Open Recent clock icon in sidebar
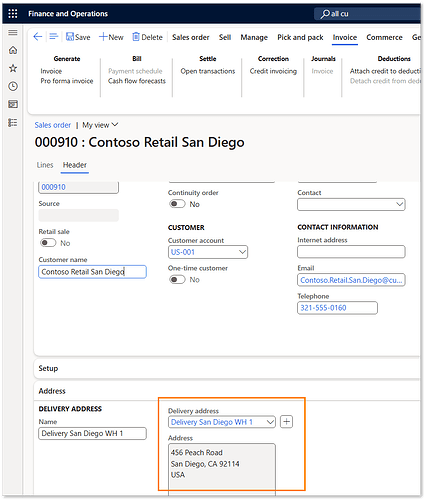Viewport: 424px width, 500px height. (x=13, y=86)
